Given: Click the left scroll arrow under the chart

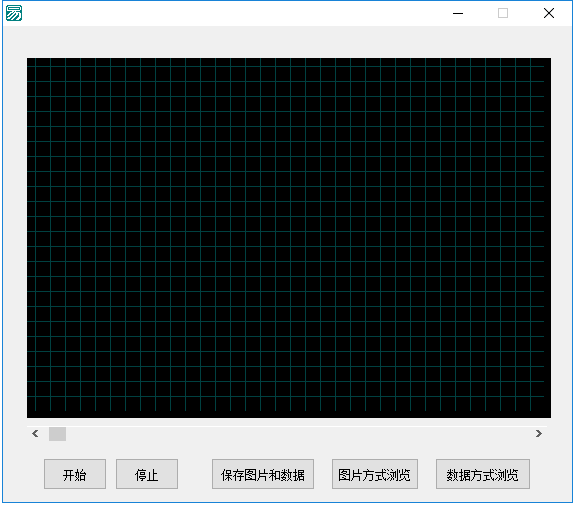Looking at the screenshot, I should [x=35, y=433].
